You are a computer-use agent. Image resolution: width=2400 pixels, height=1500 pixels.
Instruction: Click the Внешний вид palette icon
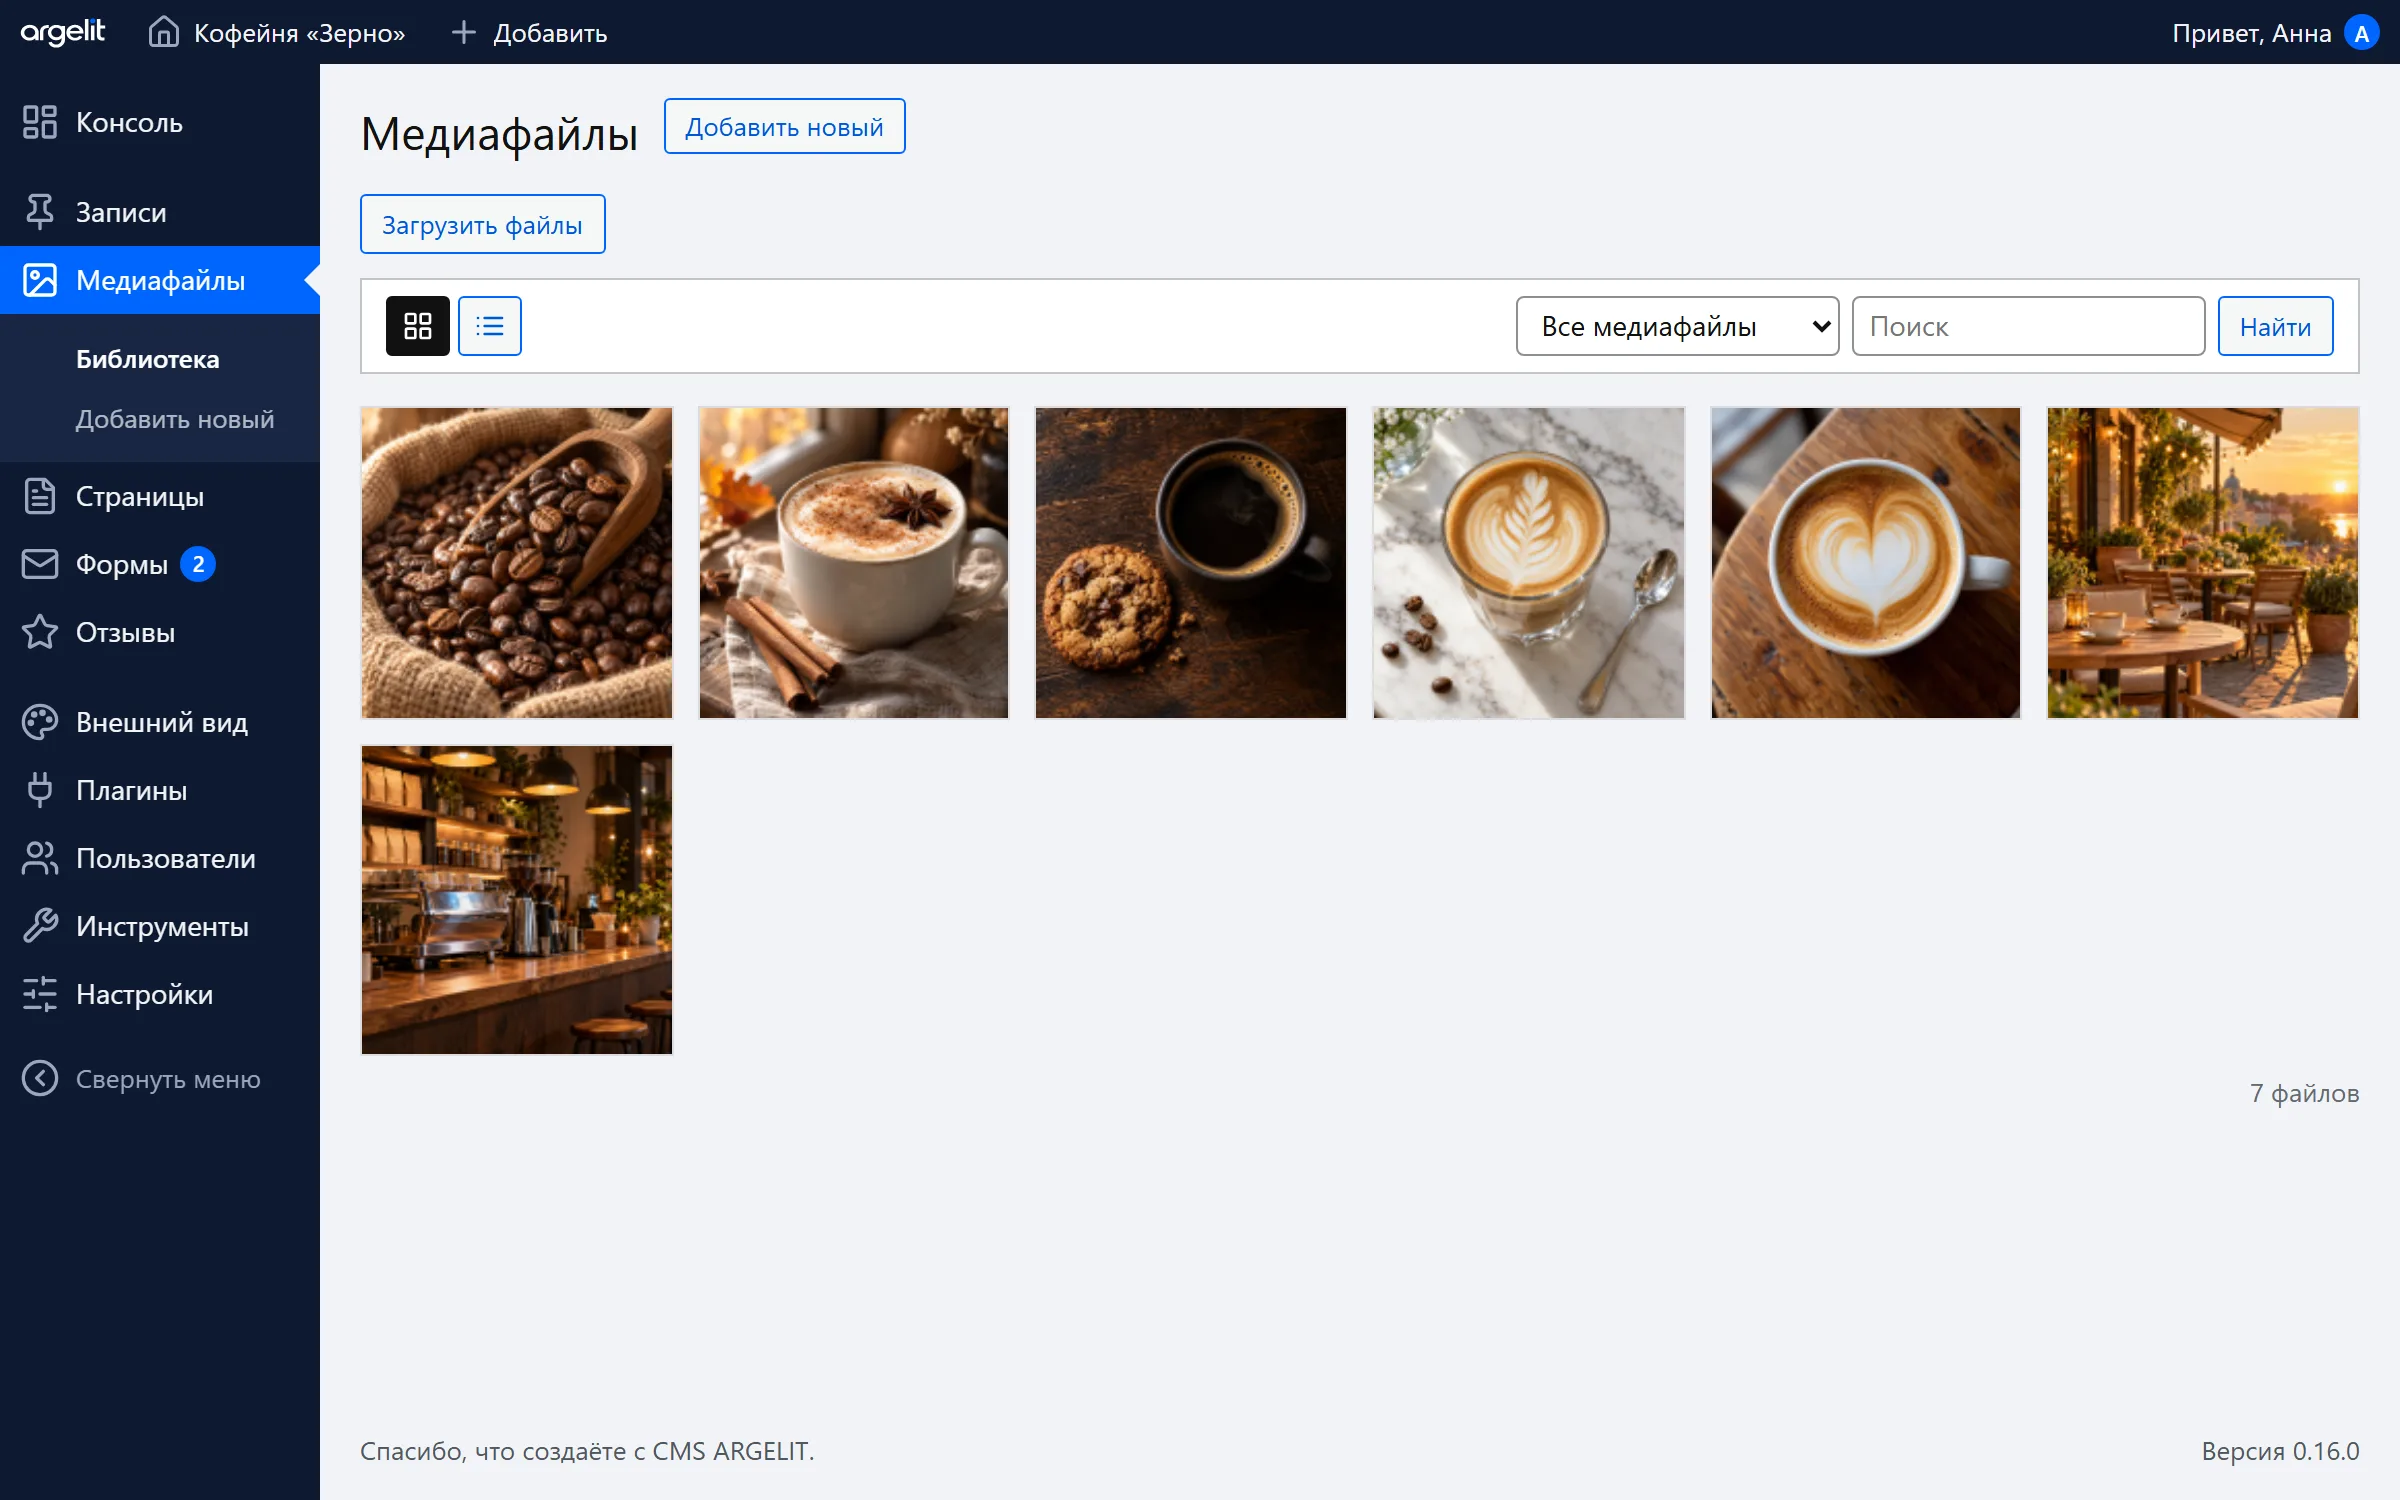(x=40, y=722)
